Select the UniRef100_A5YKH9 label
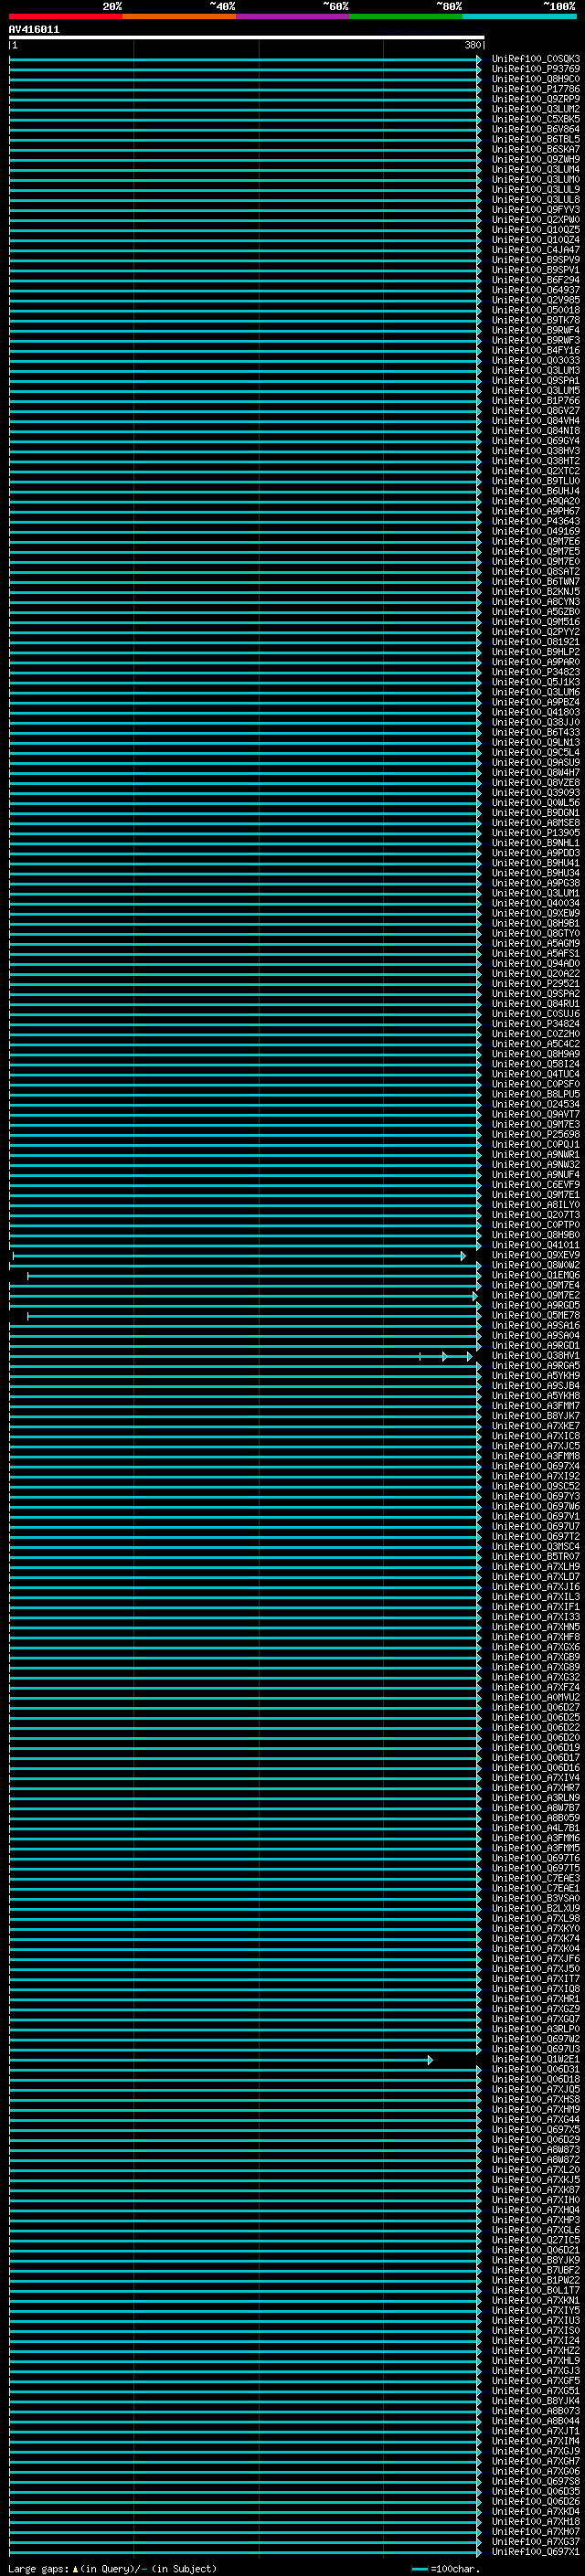Screen dimensions: 585x2576 (535, 1376)
